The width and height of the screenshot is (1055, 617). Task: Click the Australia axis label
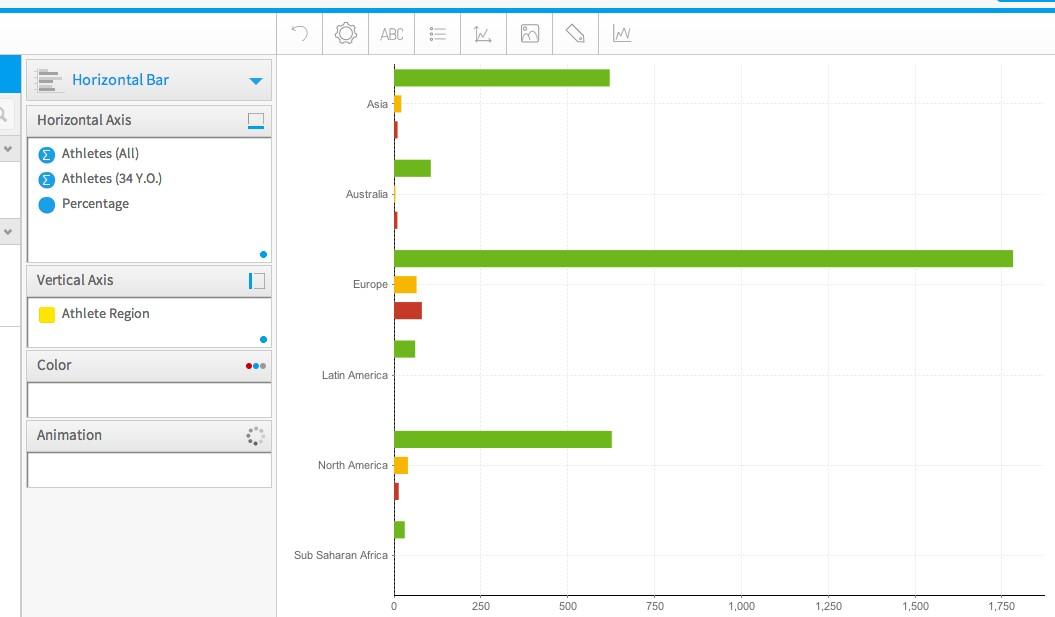click(x=367, y=194)
